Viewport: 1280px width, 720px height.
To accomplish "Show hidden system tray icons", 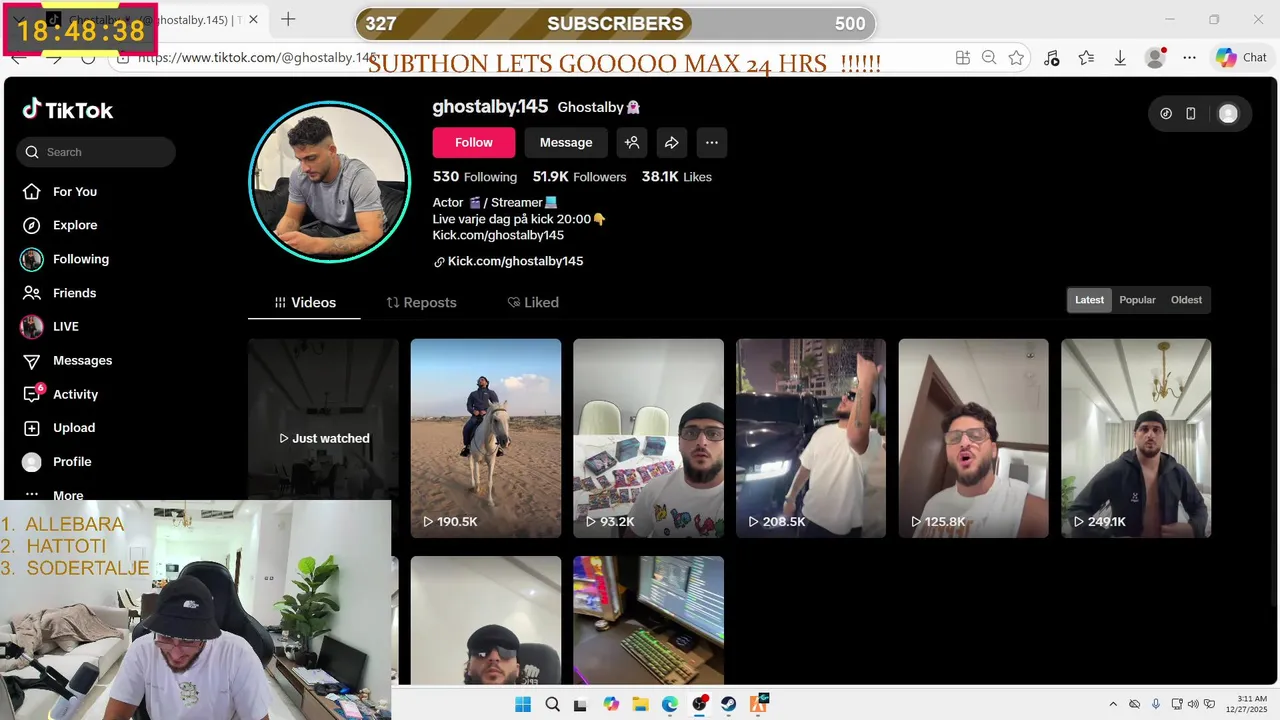I will [1113, 704].
